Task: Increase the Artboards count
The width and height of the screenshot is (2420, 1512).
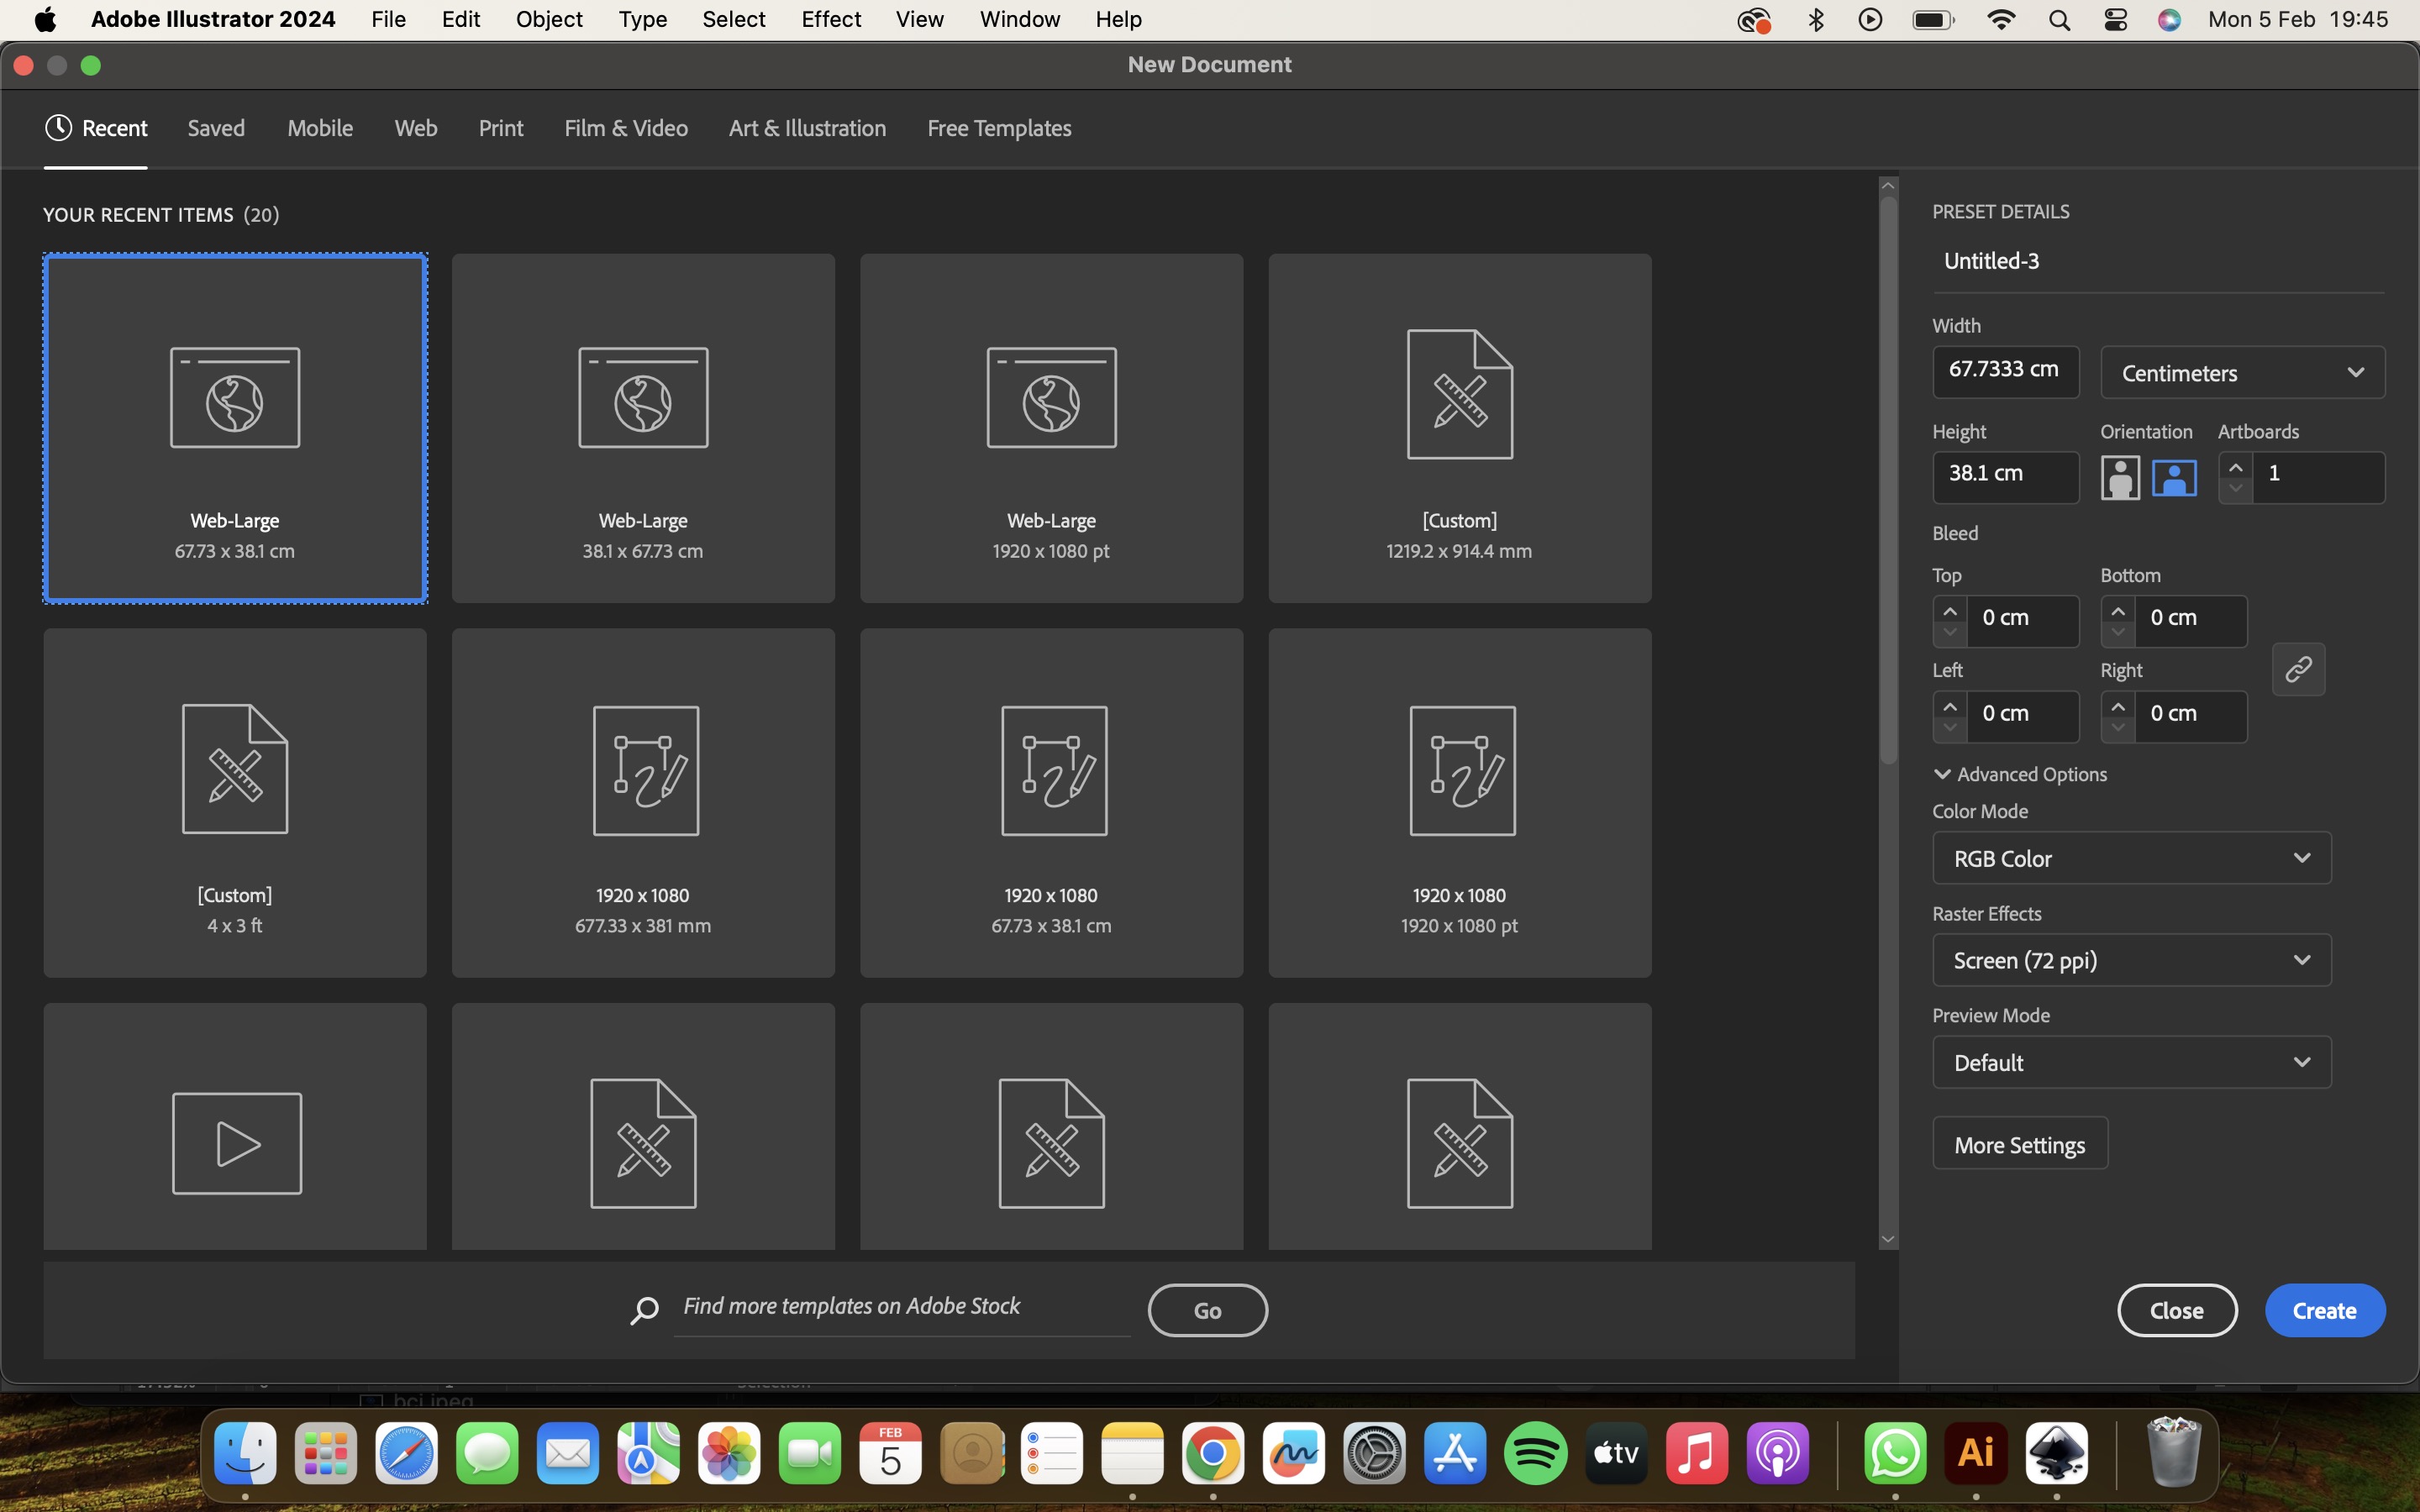Action: (x=2236, y=467)
